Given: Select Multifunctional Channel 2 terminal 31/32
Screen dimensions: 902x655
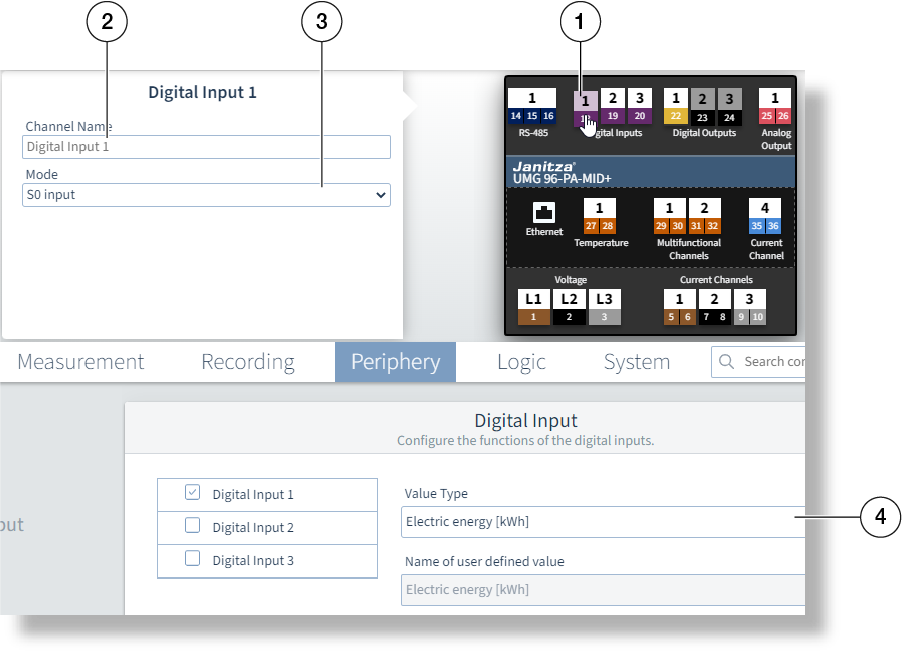Looking at the screenshot, I should (x=704, y=216).
